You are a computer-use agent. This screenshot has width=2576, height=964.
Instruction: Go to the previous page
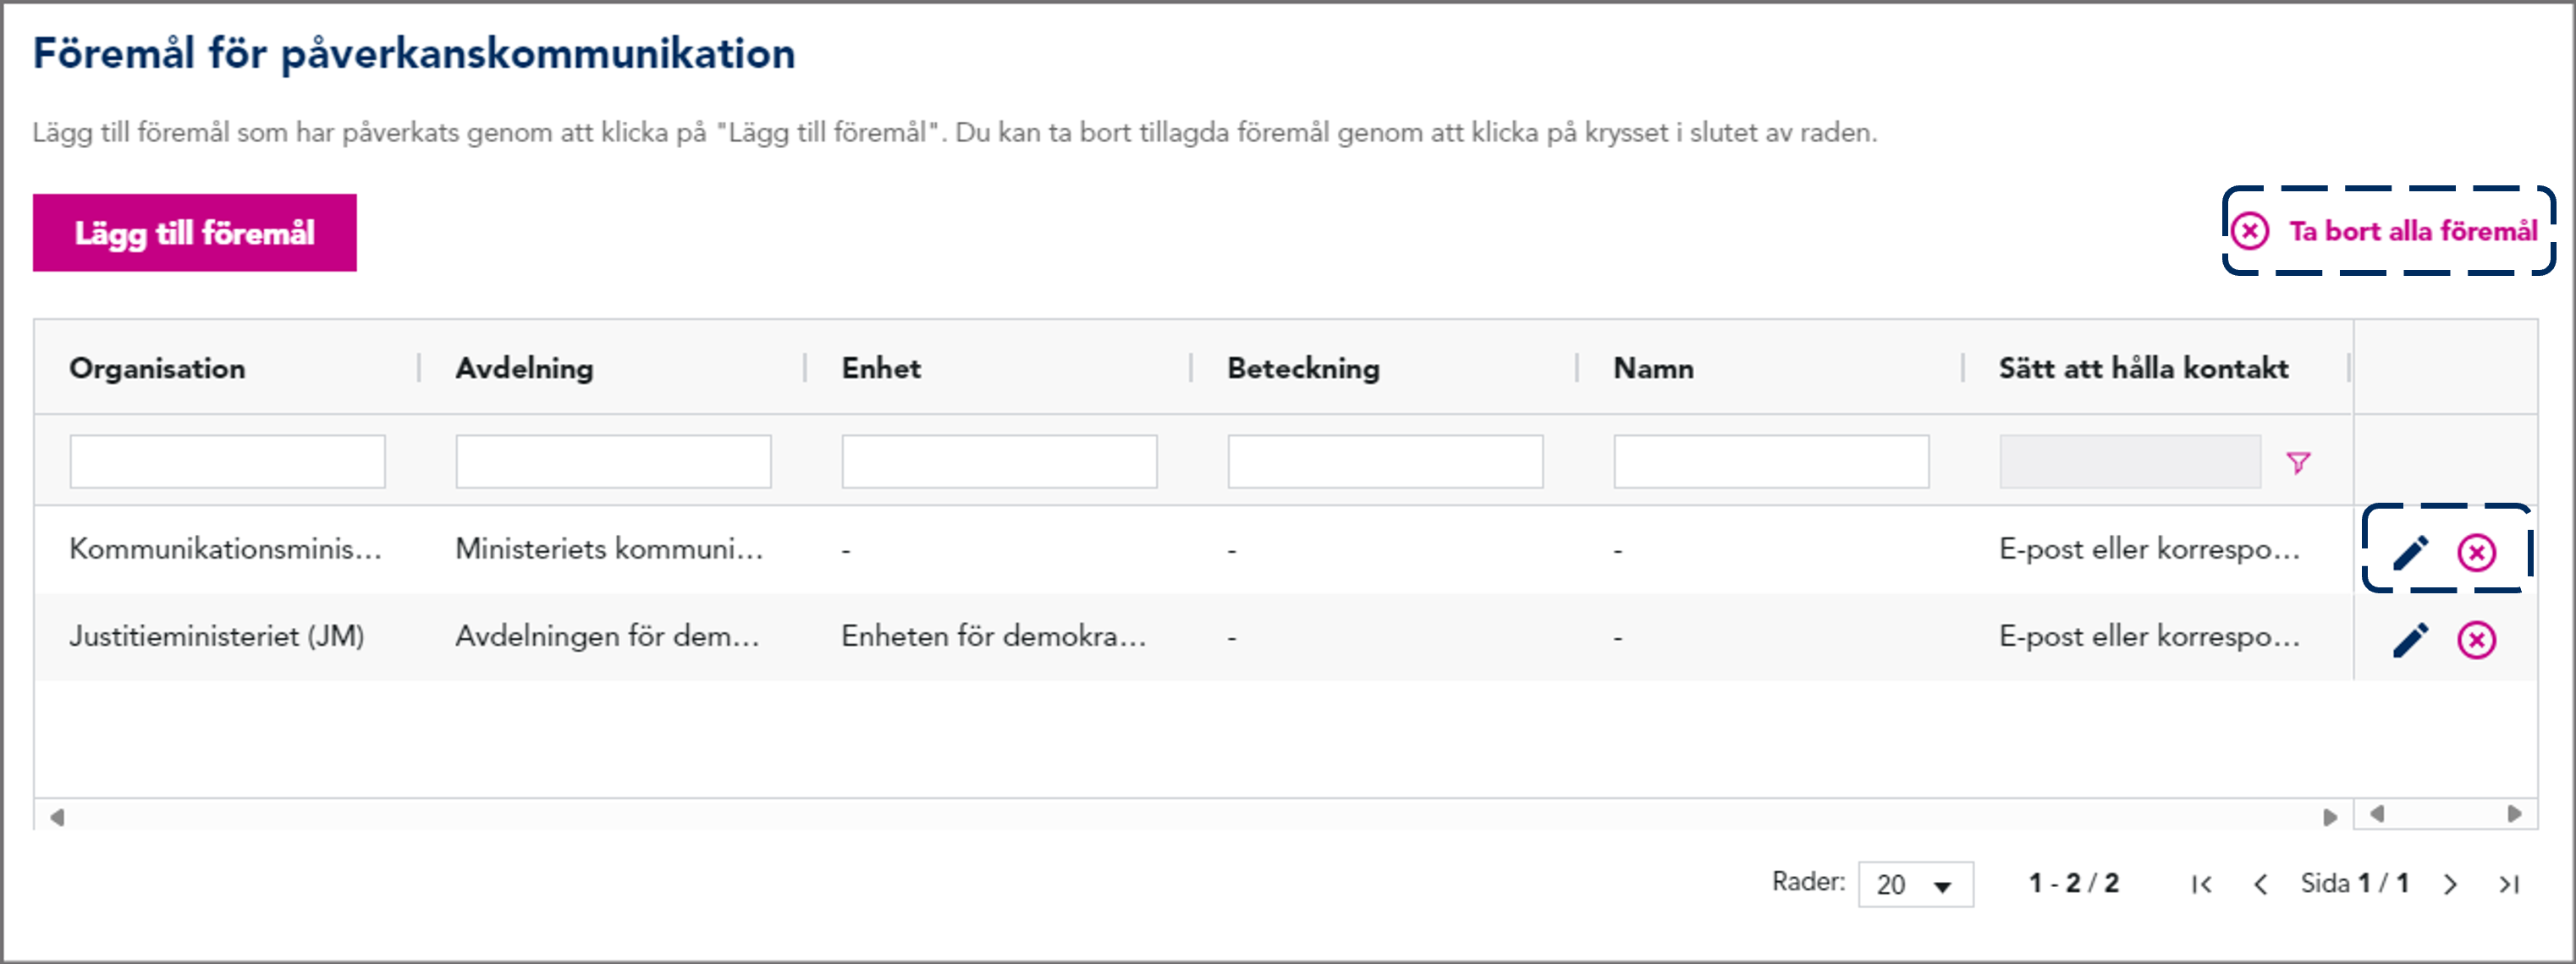pyautogui.click(x=2260, y=884)
